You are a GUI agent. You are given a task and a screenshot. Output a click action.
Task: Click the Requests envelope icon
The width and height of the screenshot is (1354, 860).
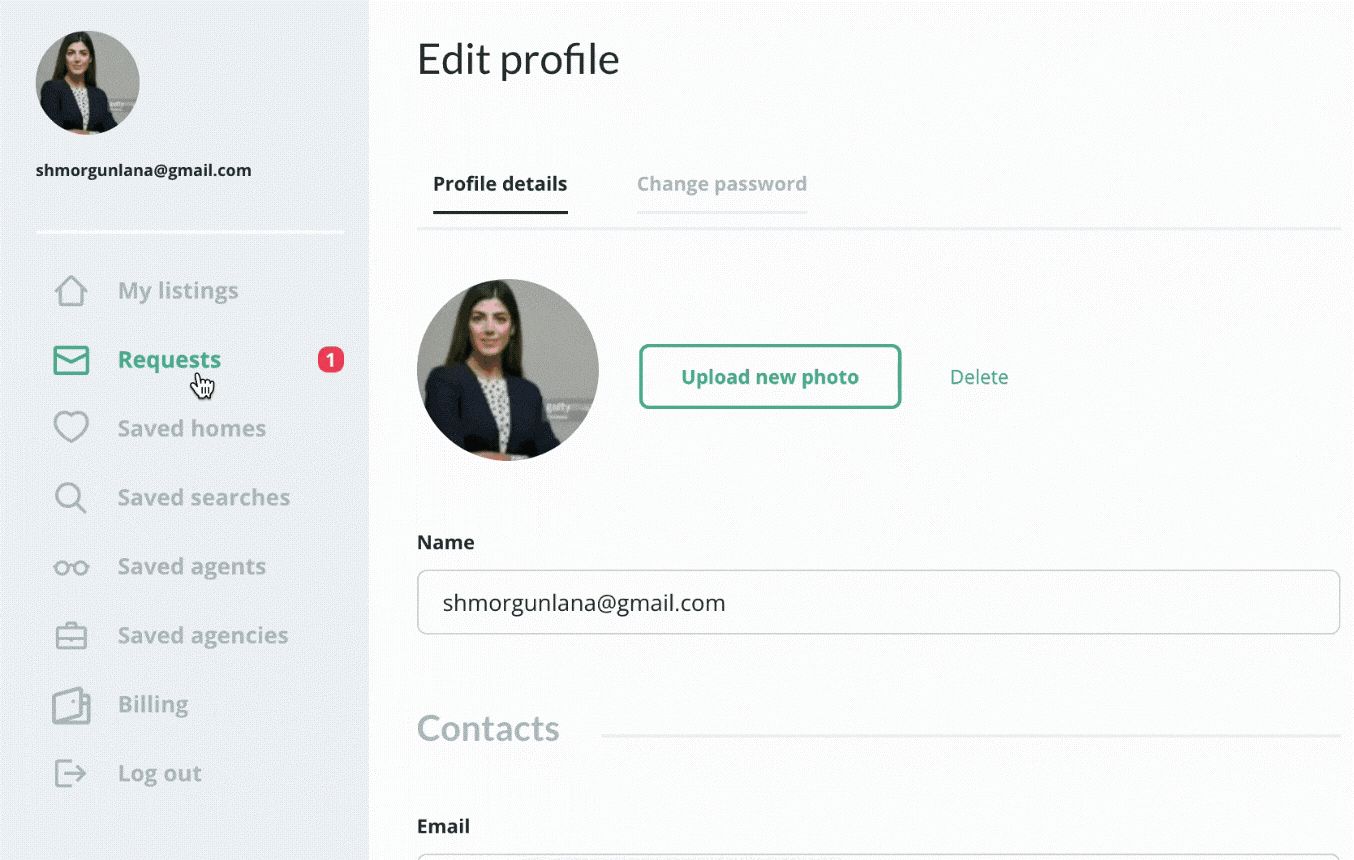click(70, 359)
